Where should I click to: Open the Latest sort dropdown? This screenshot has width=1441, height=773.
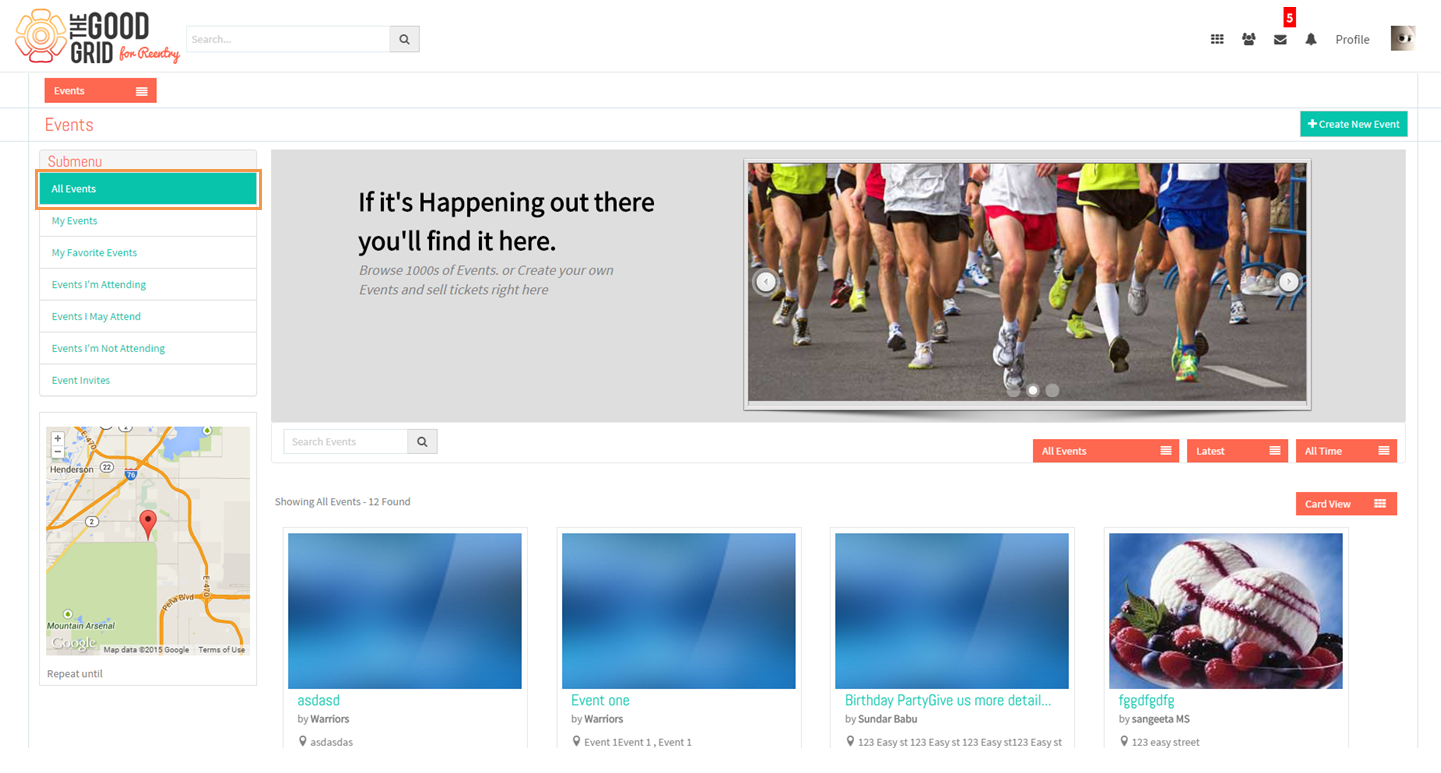coord(1237,451)
